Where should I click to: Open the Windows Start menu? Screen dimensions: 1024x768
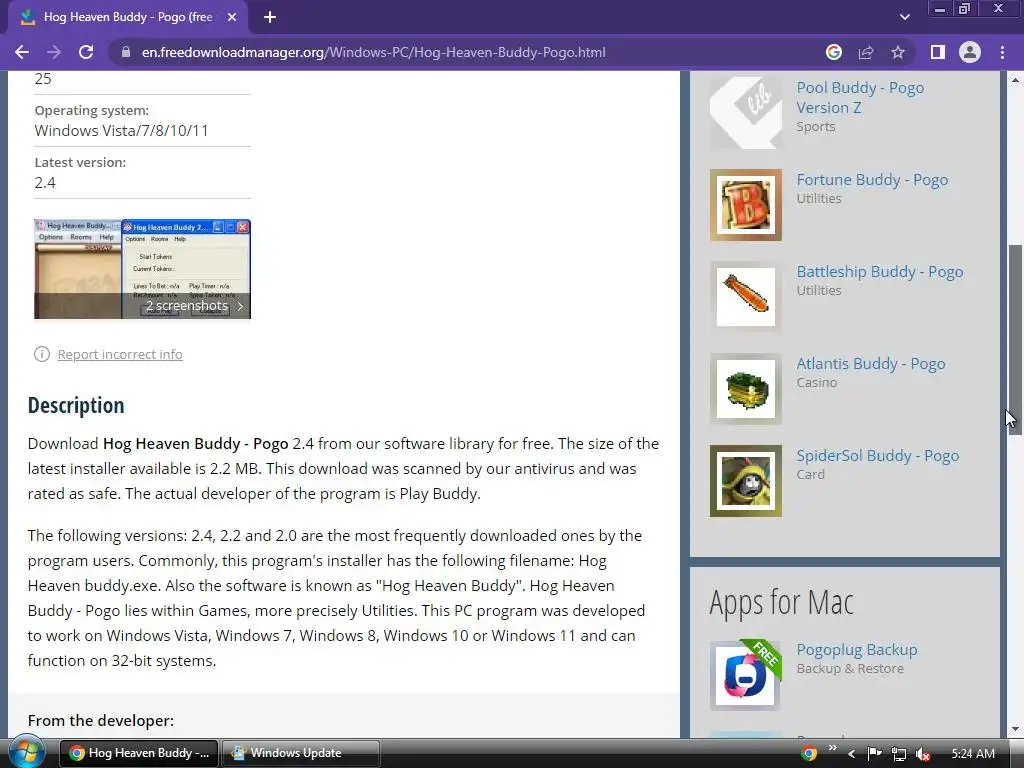25,753
